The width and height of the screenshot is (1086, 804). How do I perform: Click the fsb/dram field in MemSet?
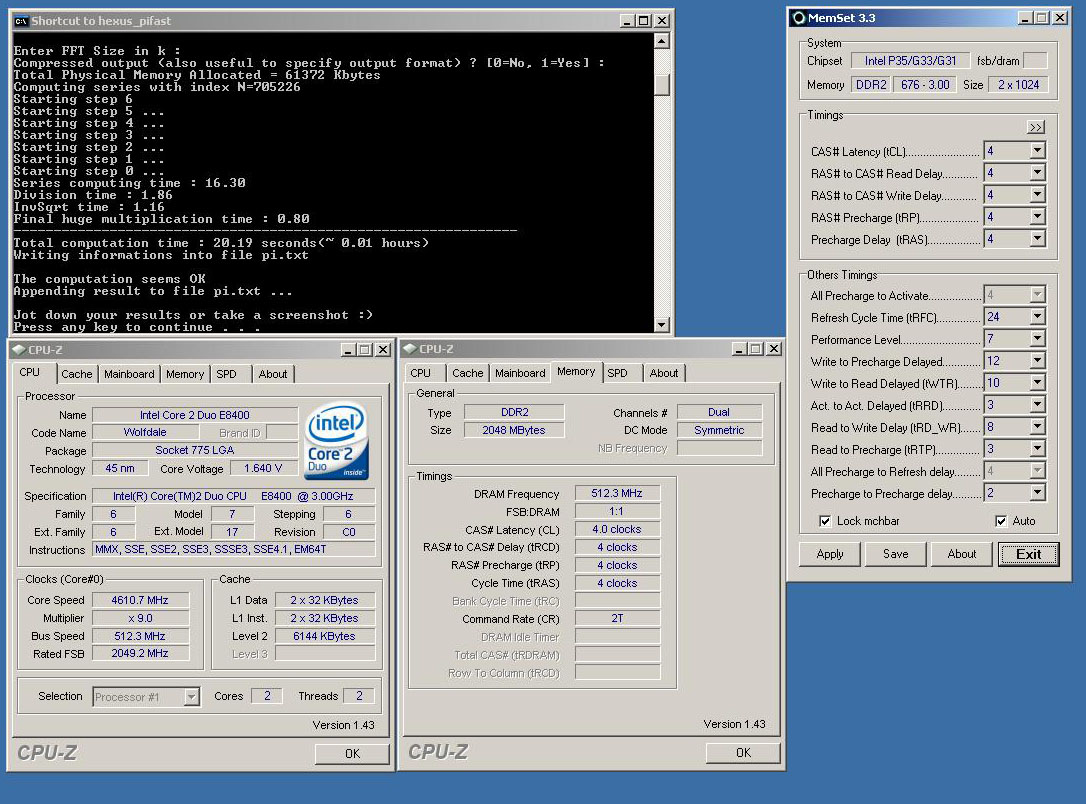coord(1035,61)
